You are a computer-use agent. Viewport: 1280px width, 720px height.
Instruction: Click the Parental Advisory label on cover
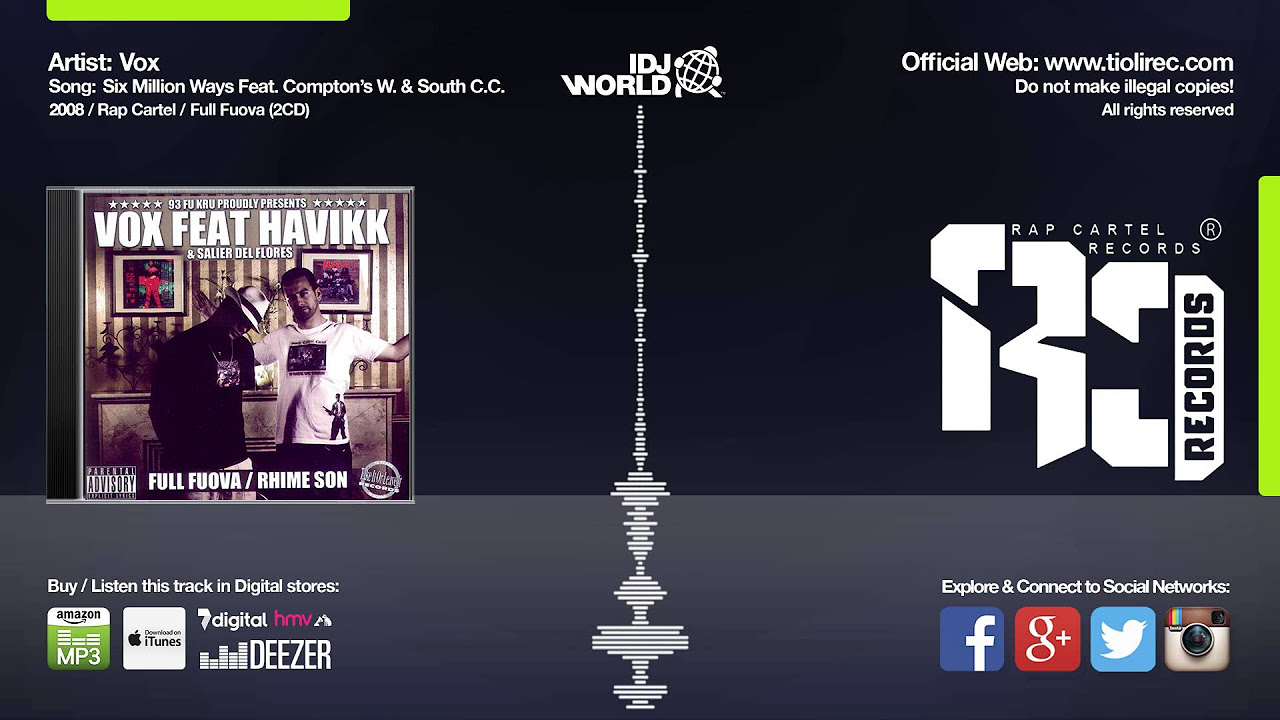[111, 481]
